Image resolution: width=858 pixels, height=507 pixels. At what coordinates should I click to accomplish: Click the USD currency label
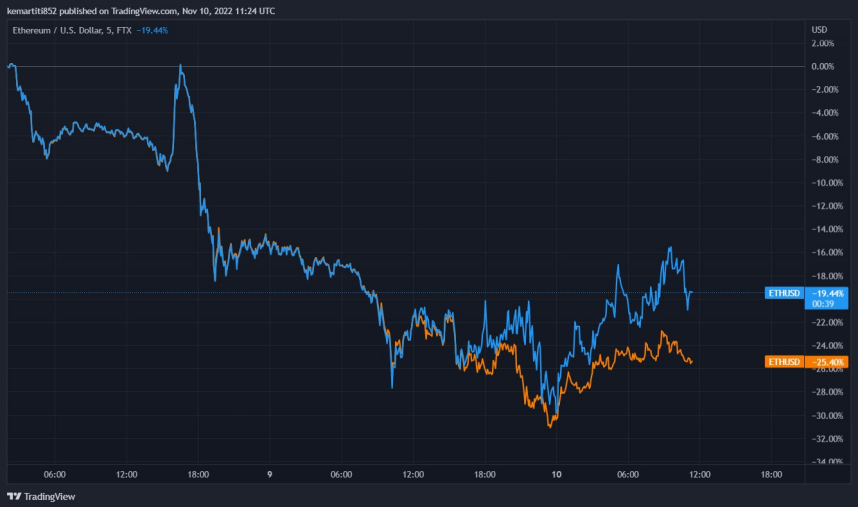(x=819, y=30)
